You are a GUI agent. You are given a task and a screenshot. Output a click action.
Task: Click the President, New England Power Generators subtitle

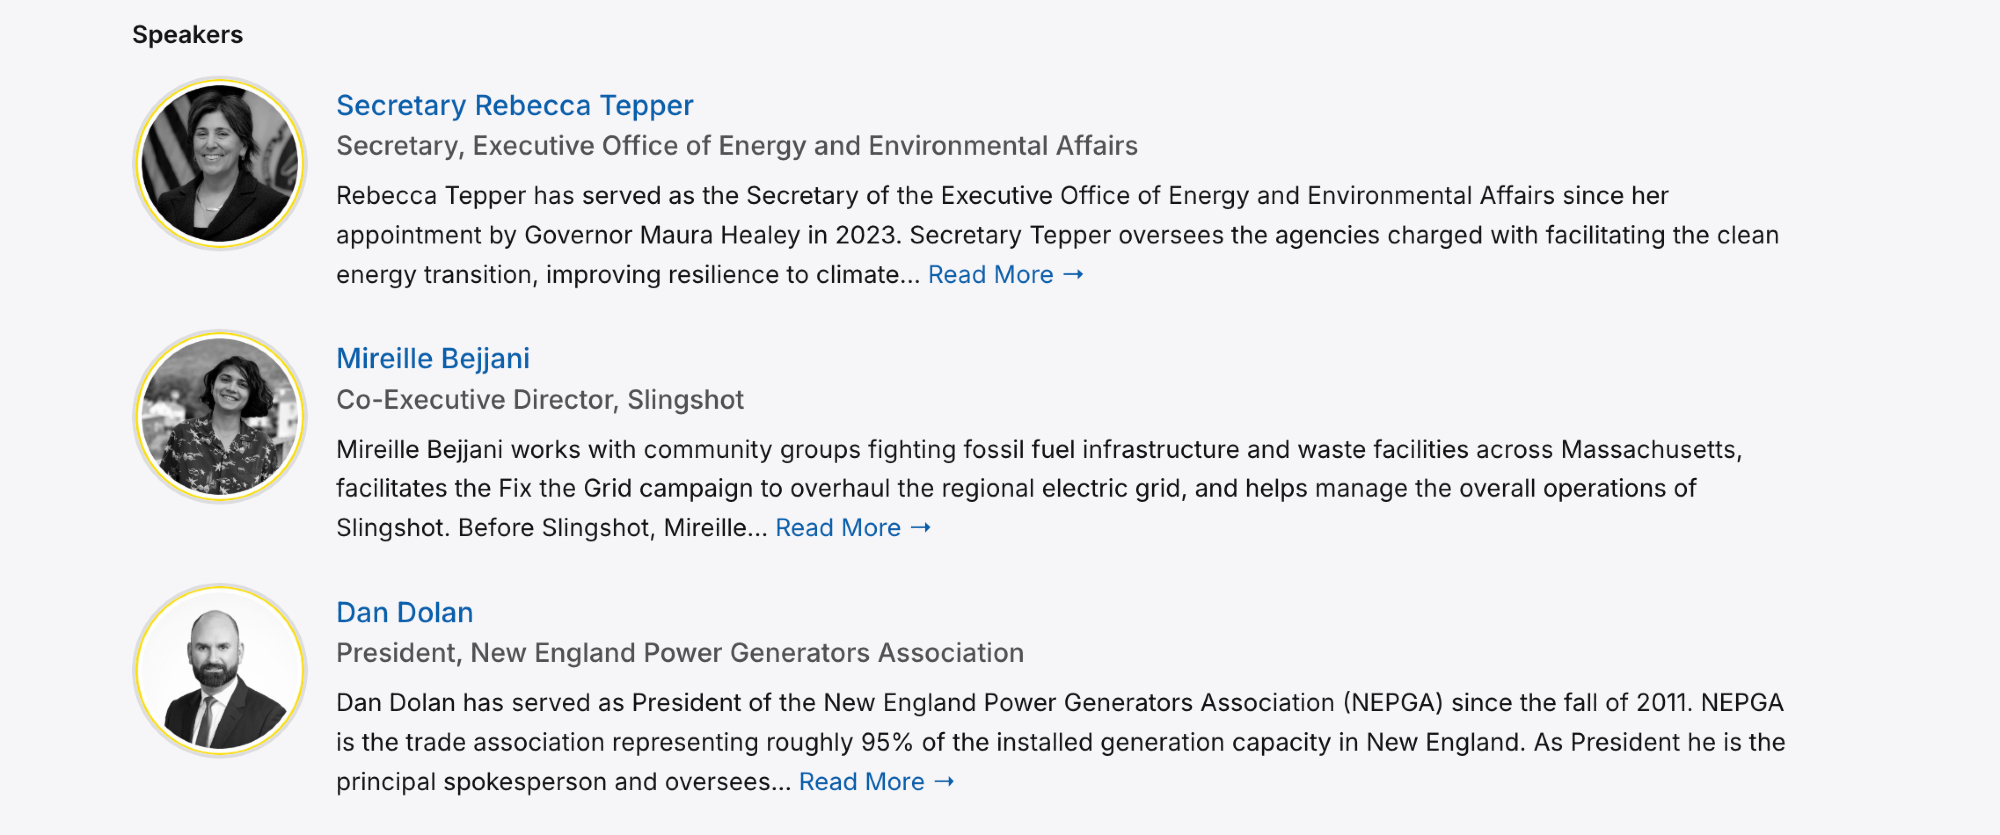[x=679, y=653]
